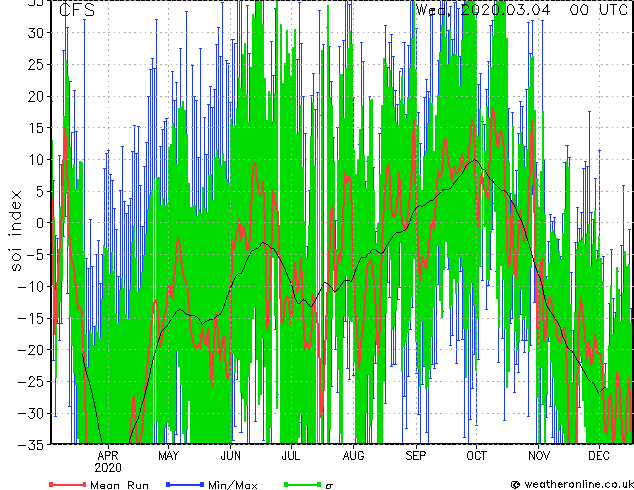
Task: Click the weatheronline.co.uk copyright text
Action: 572,484
